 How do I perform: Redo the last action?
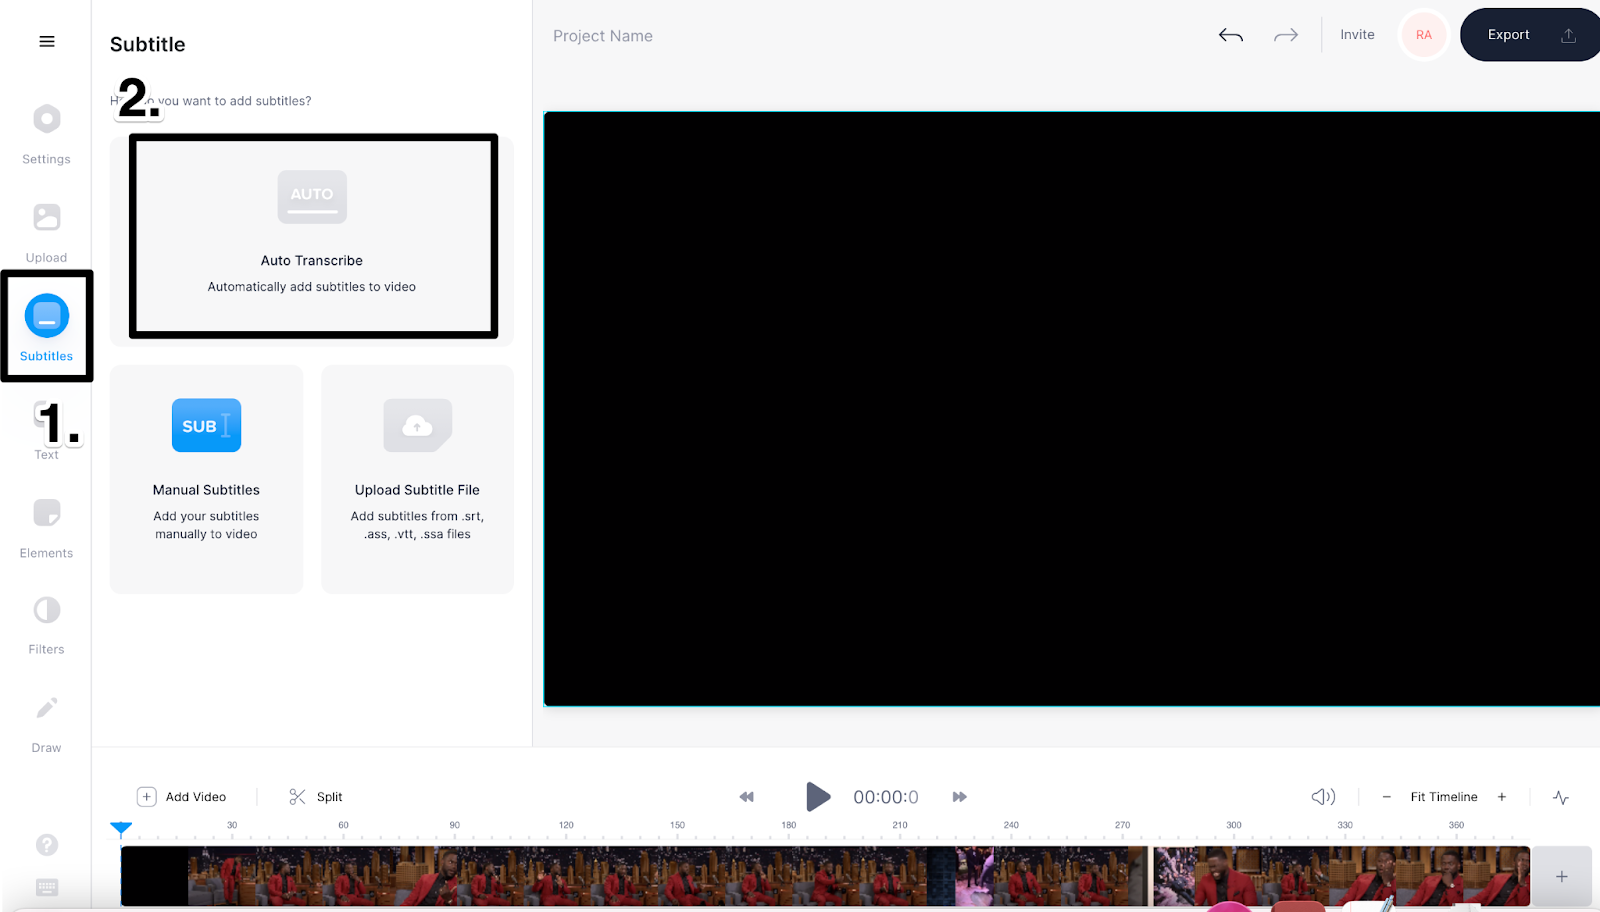click(1286, 35)
